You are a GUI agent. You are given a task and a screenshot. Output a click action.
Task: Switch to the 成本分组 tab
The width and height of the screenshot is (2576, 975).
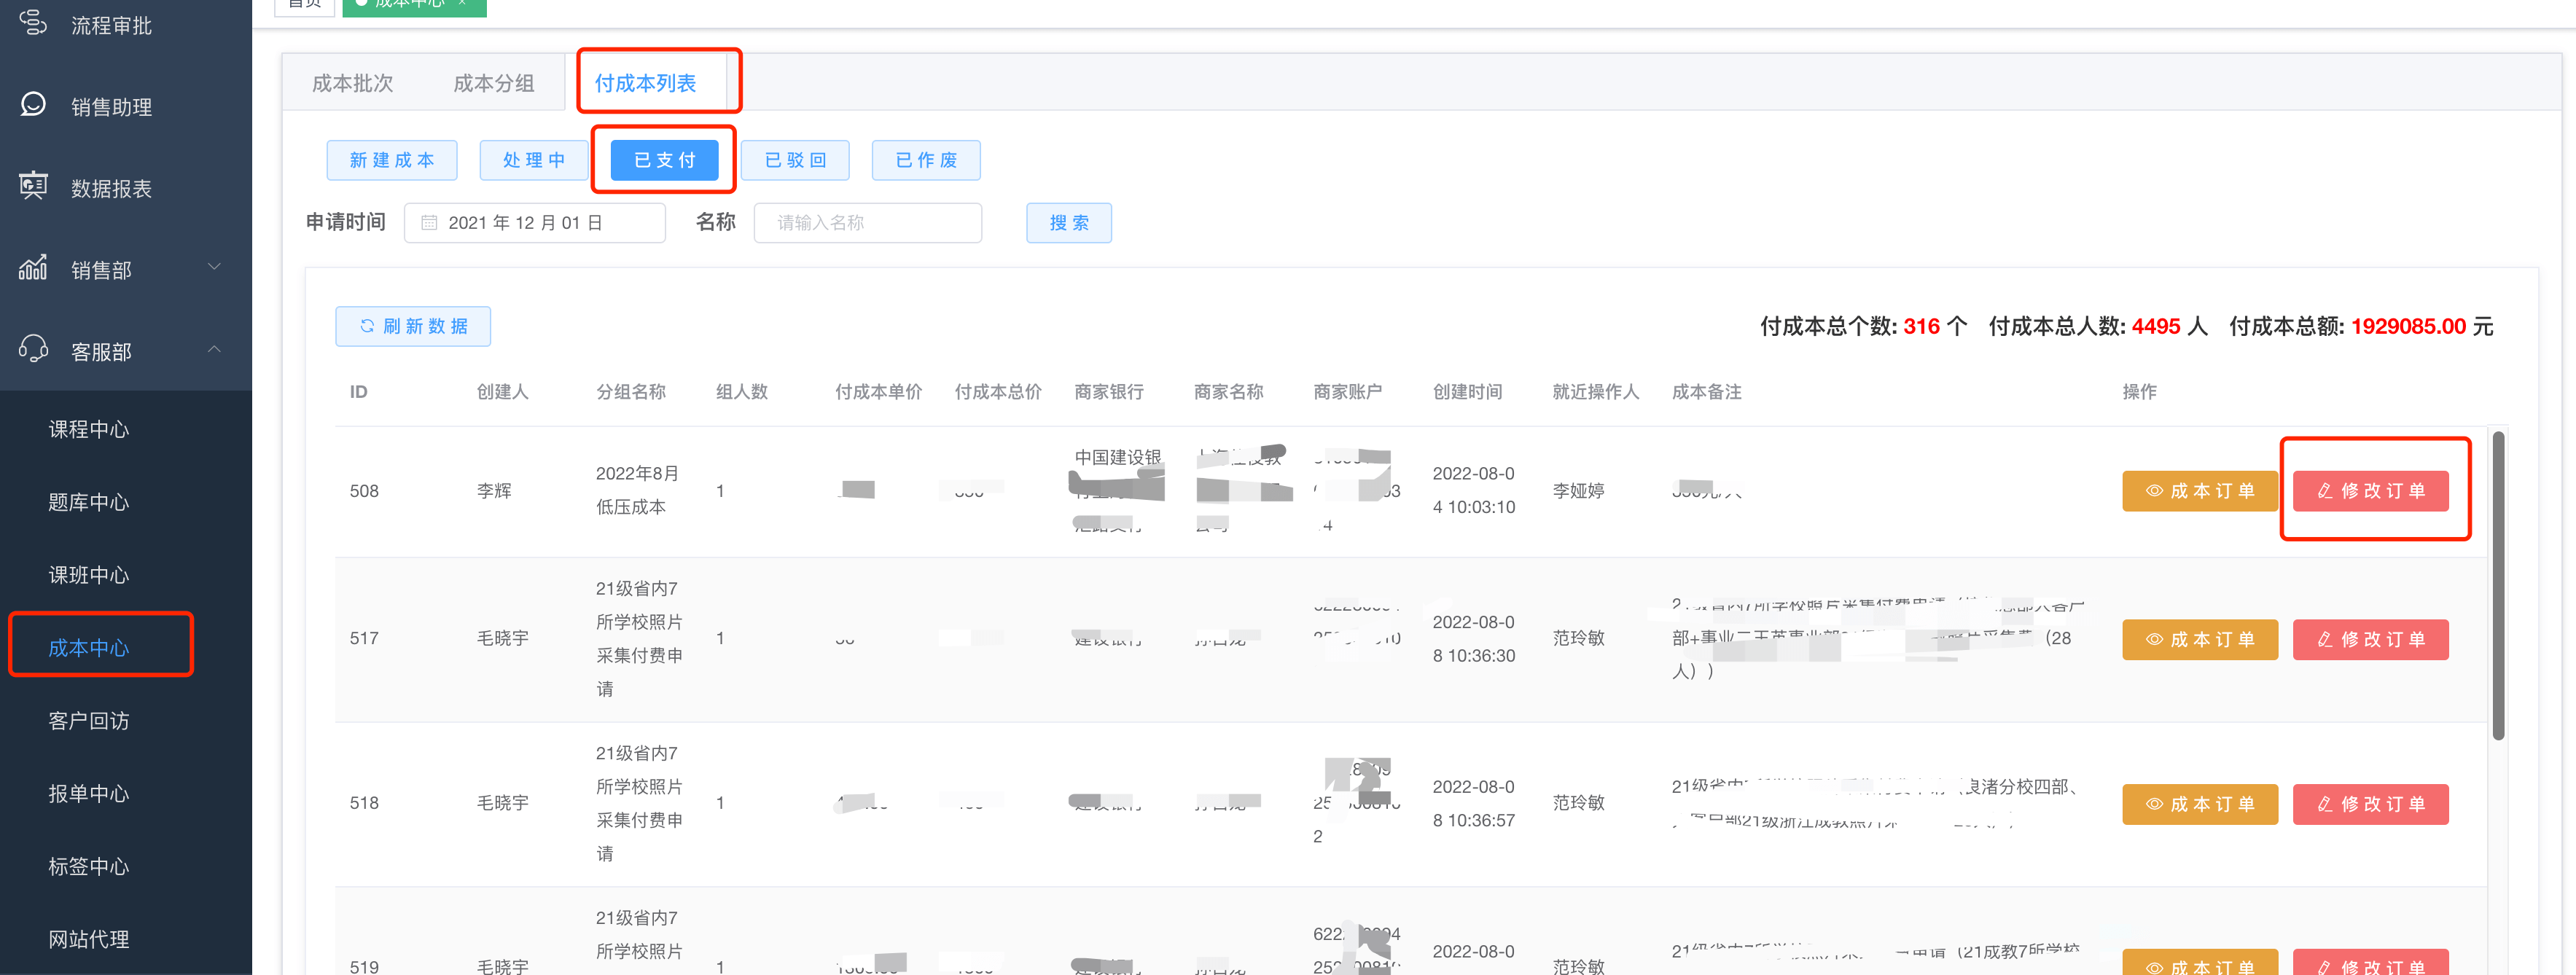coord(493,84)
